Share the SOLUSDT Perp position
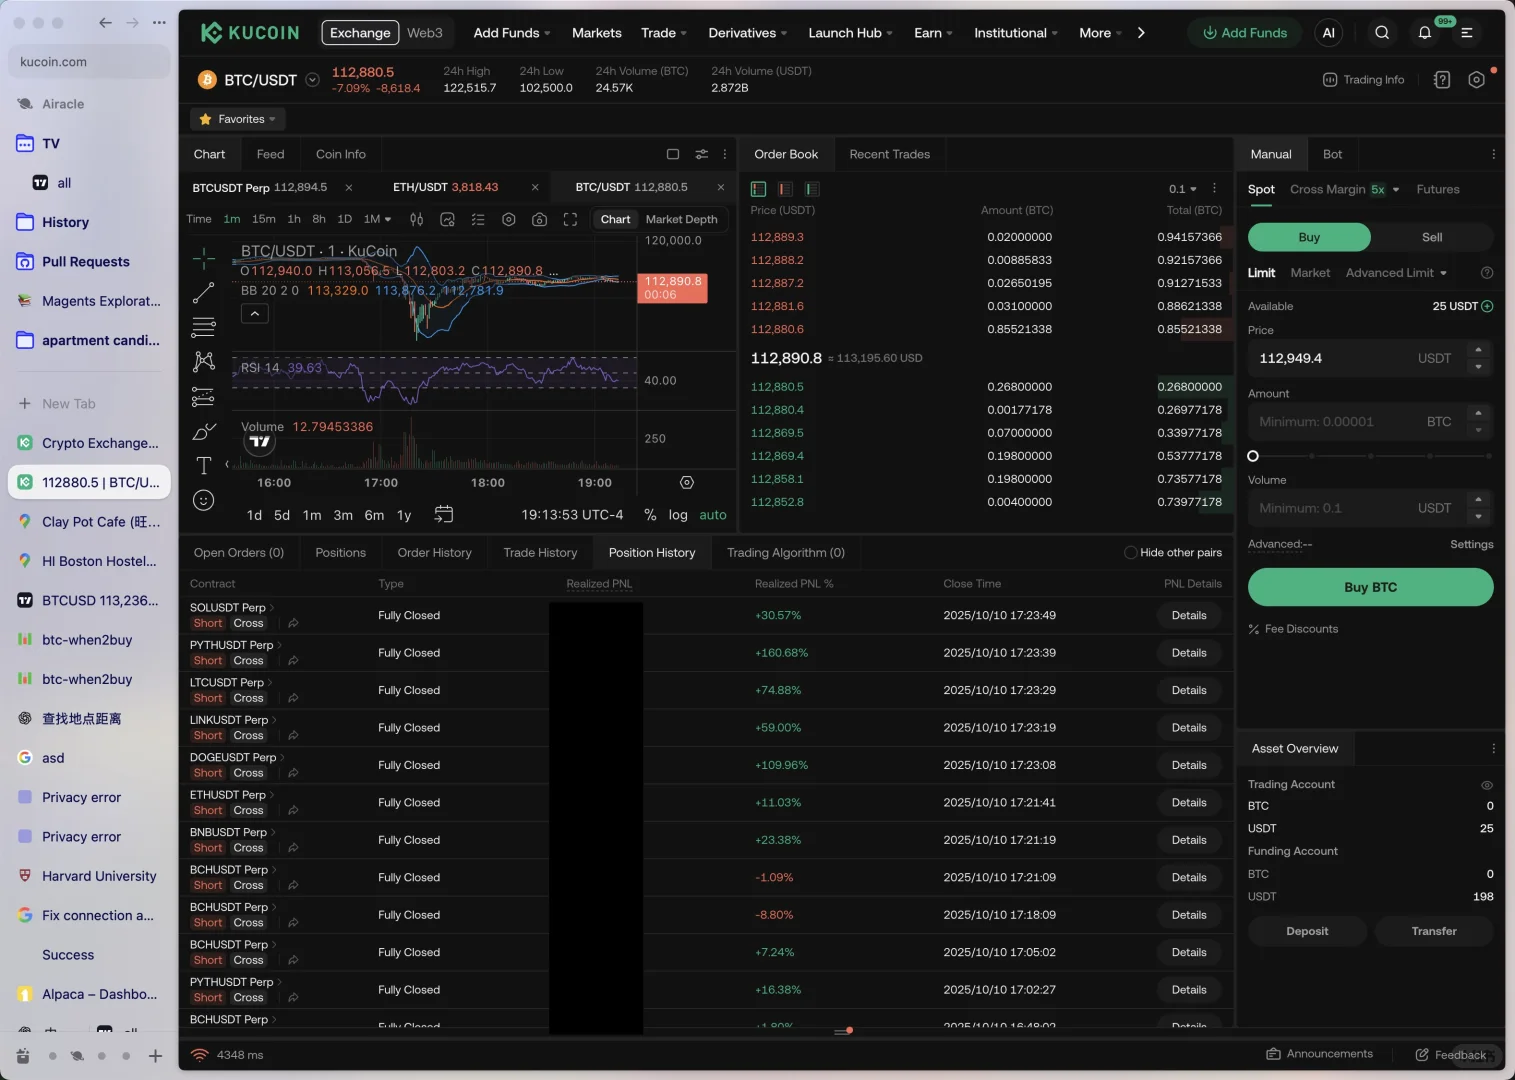1515x1080 pixels. (293, 623)
